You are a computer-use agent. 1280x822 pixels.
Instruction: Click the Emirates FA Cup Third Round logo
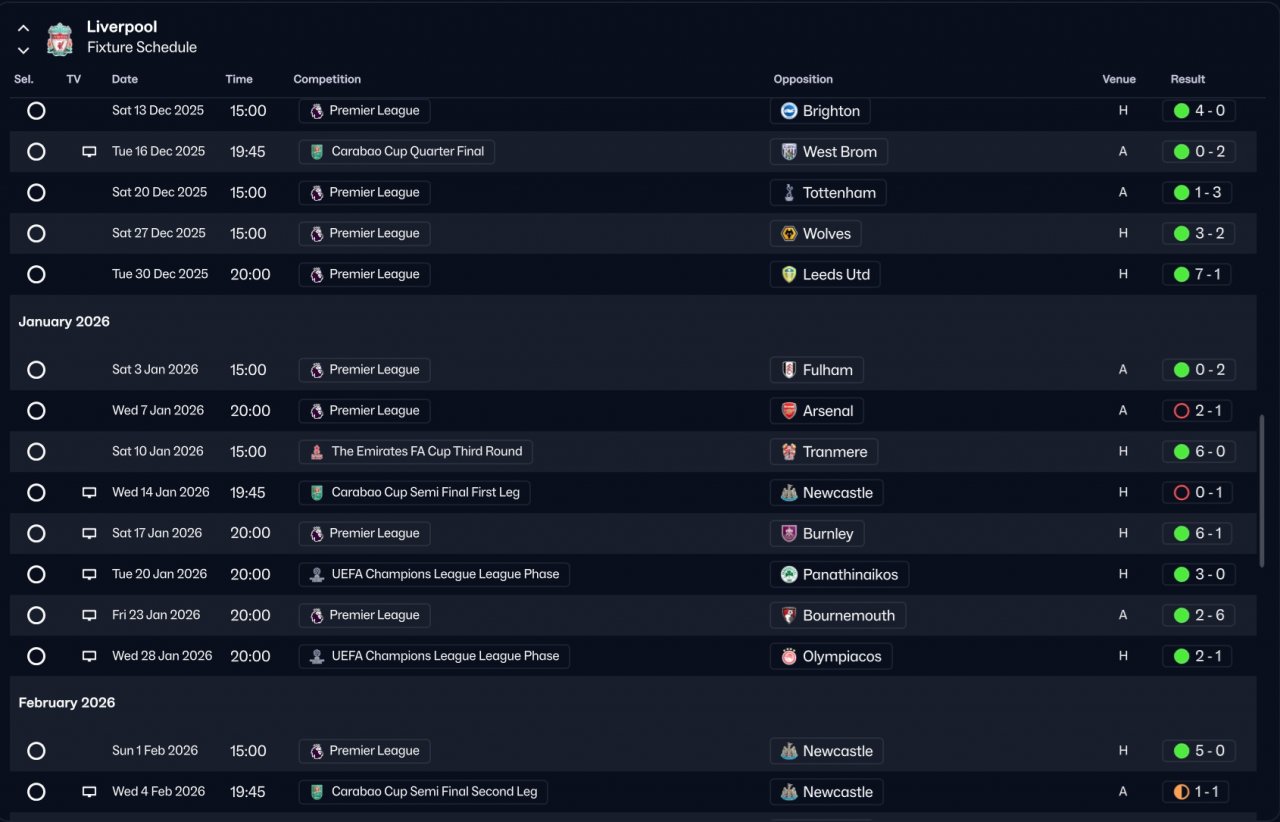tap(317, 452)
